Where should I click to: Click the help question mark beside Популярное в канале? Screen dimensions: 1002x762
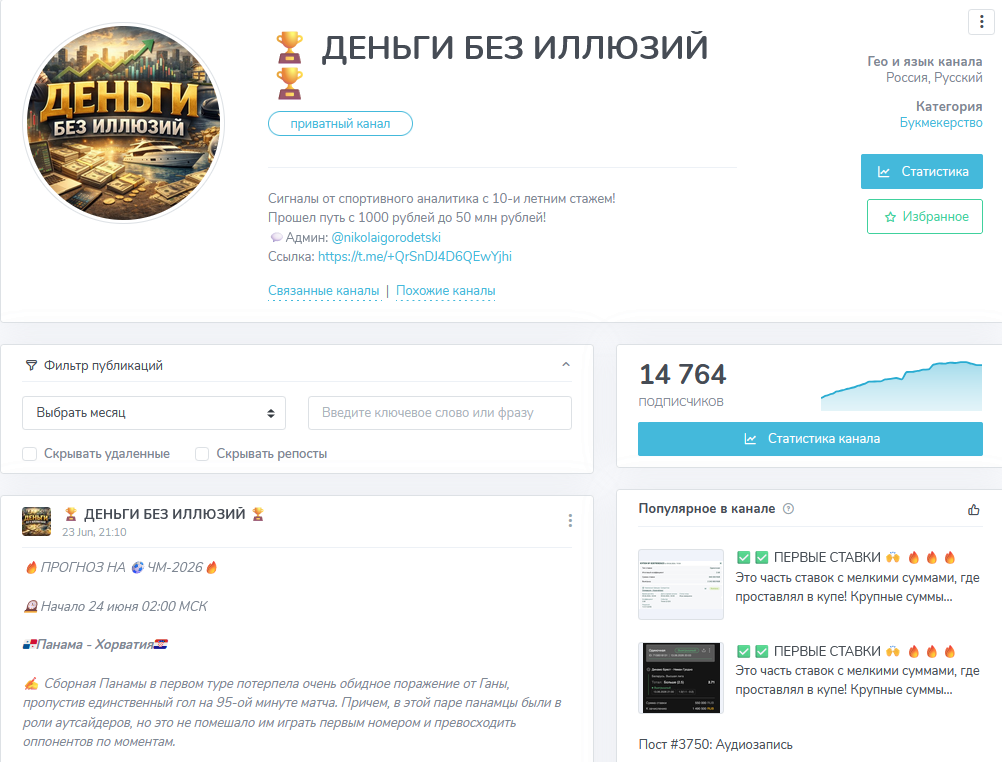789,509
